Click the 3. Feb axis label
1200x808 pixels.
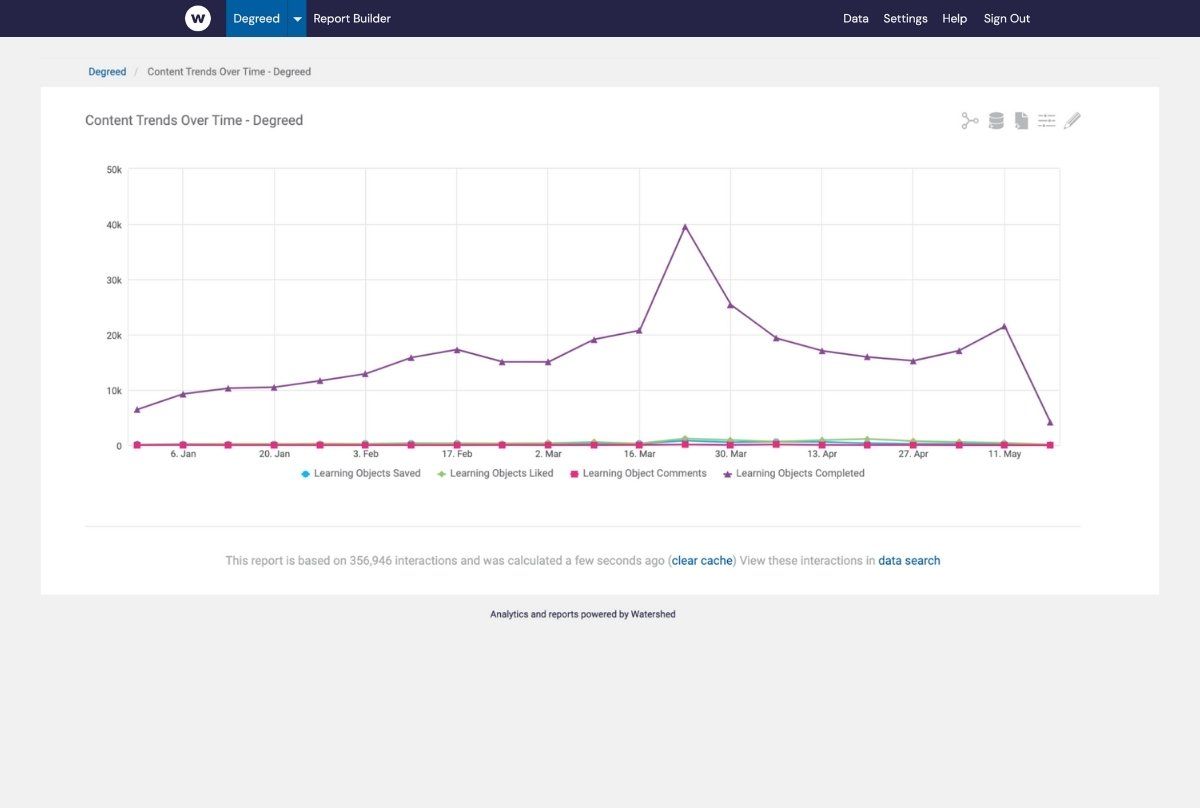[365, 454]
